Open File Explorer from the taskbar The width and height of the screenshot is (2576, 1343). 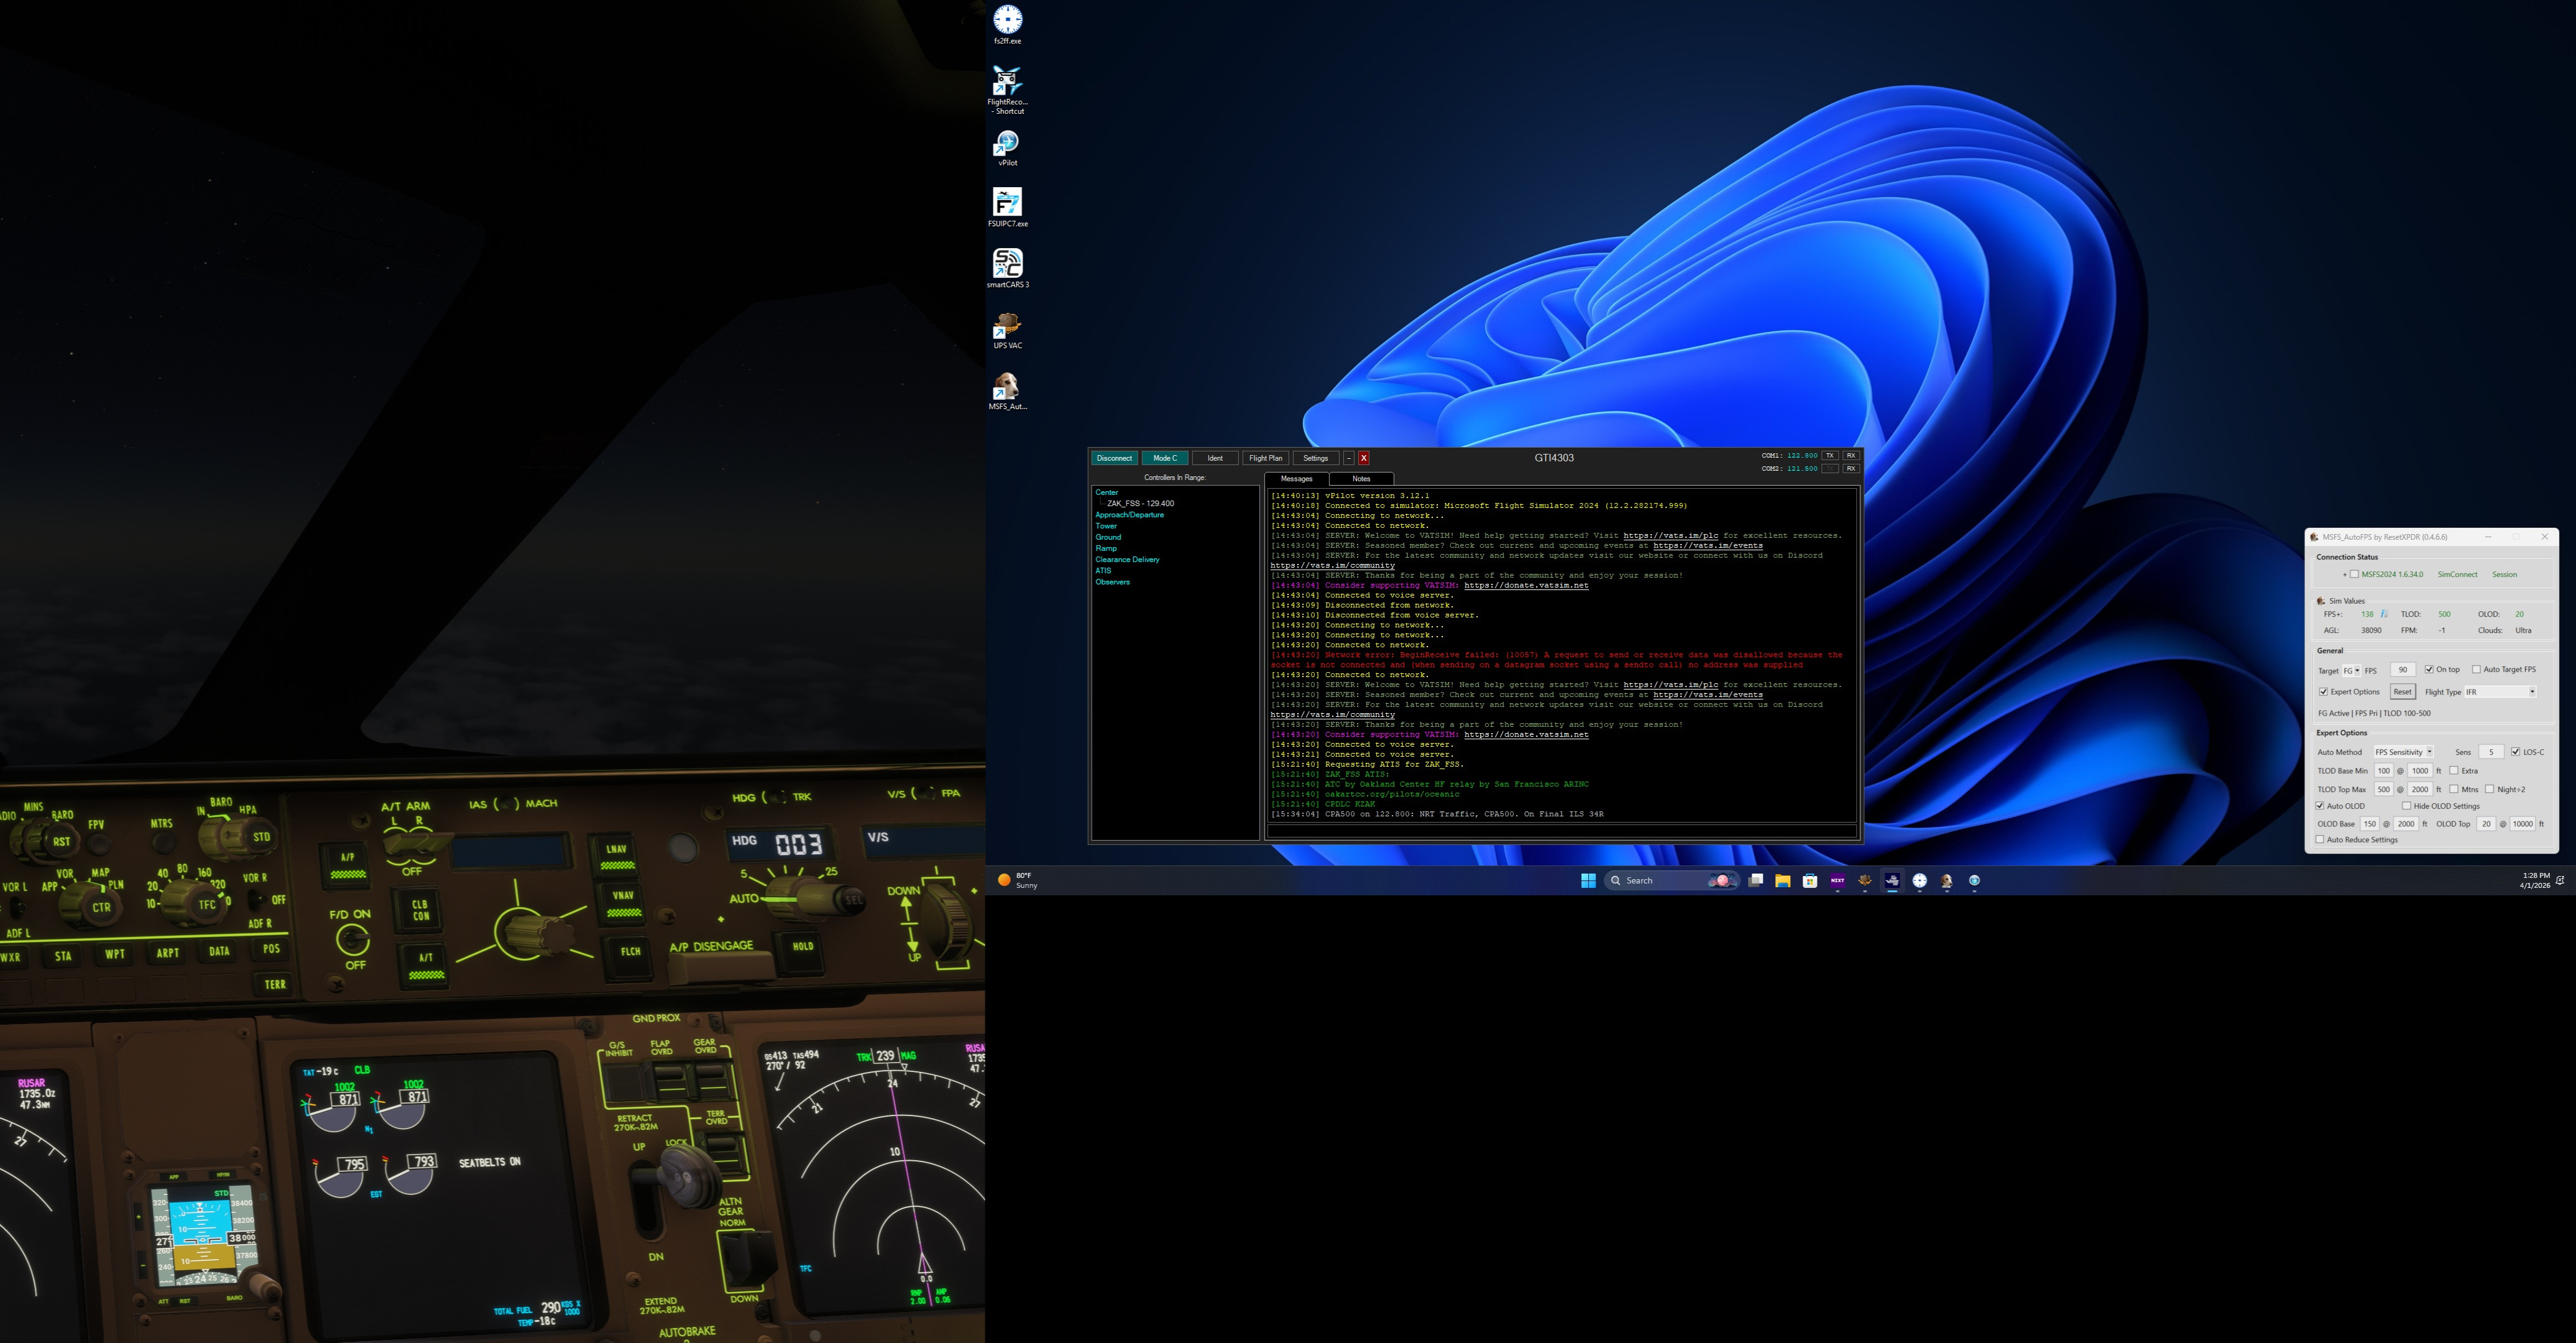(x=1782, y=880)
